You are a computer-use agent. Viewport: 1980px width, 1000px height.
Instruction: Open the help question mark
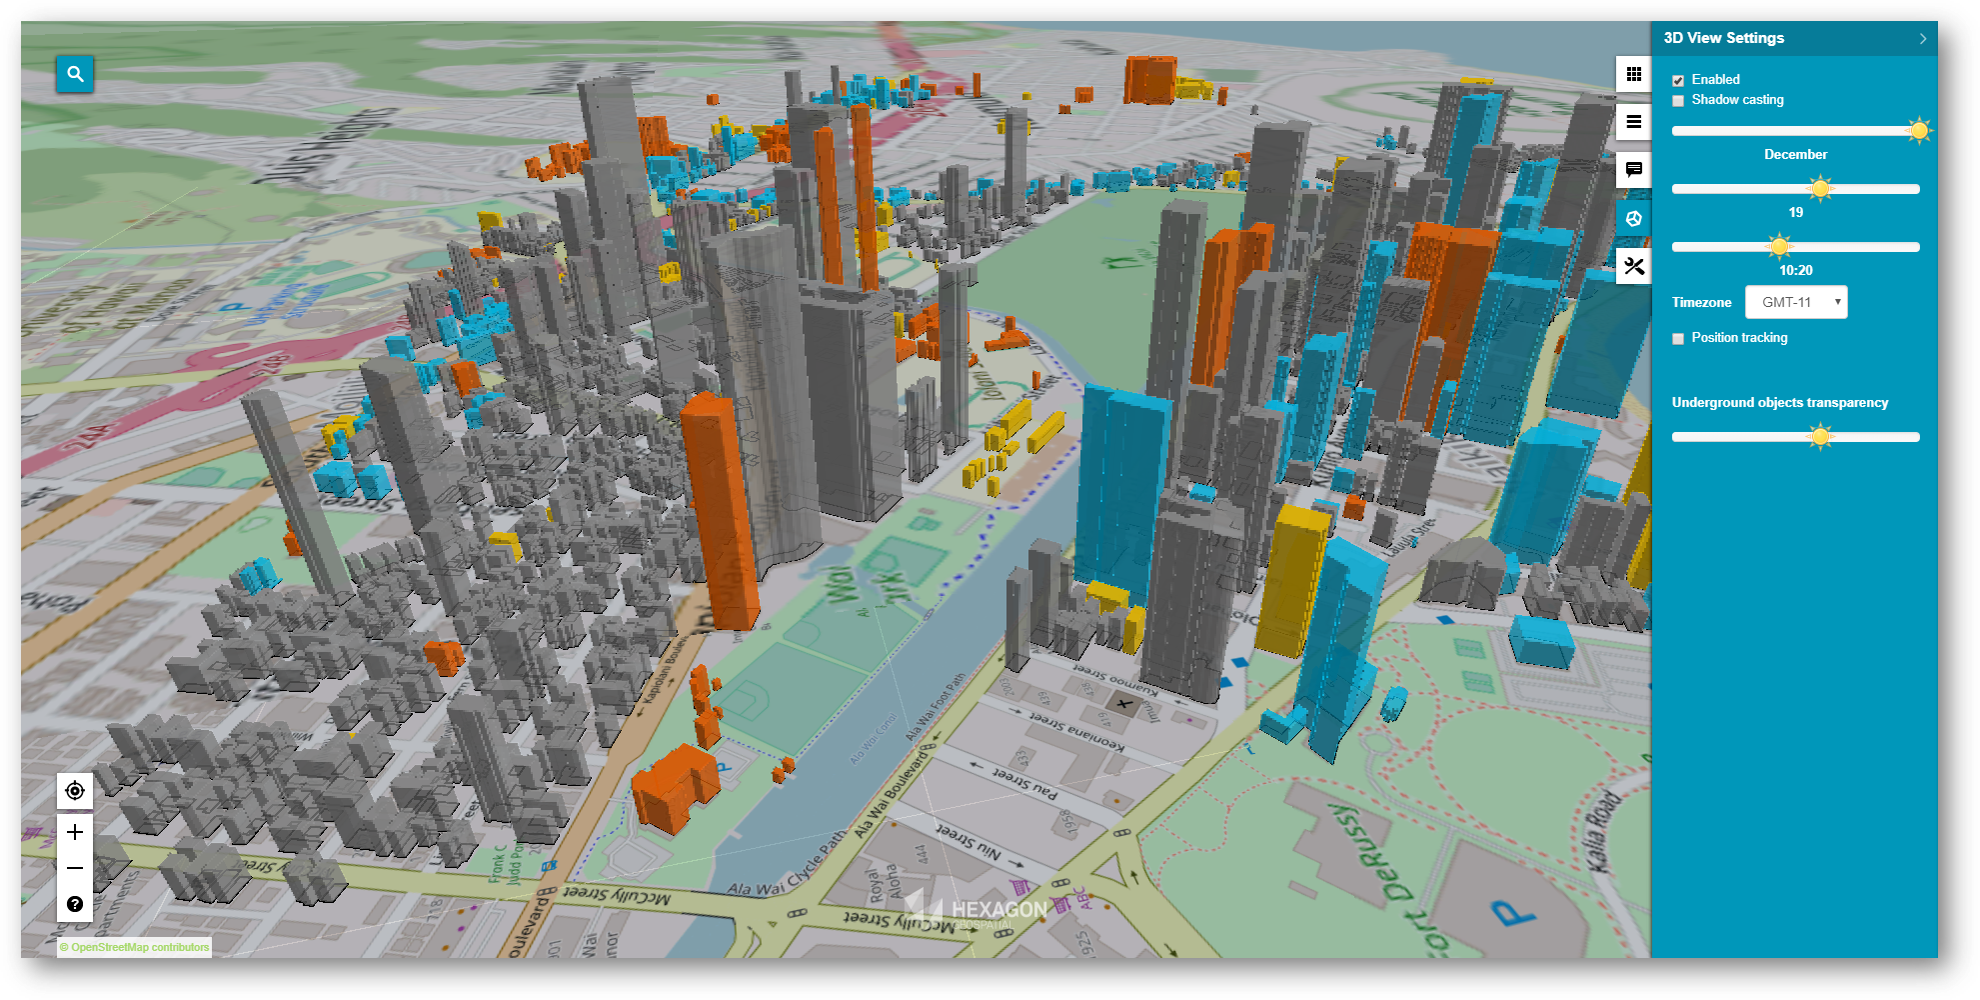[75, 904]
